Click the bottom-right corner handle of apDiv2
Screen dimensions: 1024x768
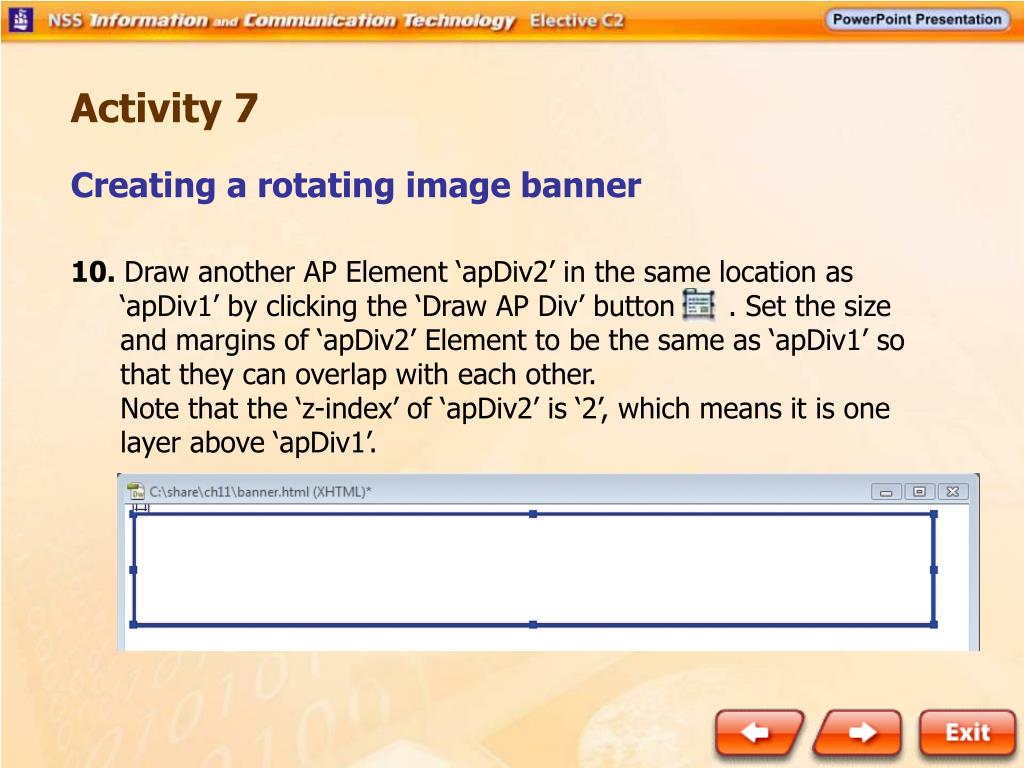point(934,625)
